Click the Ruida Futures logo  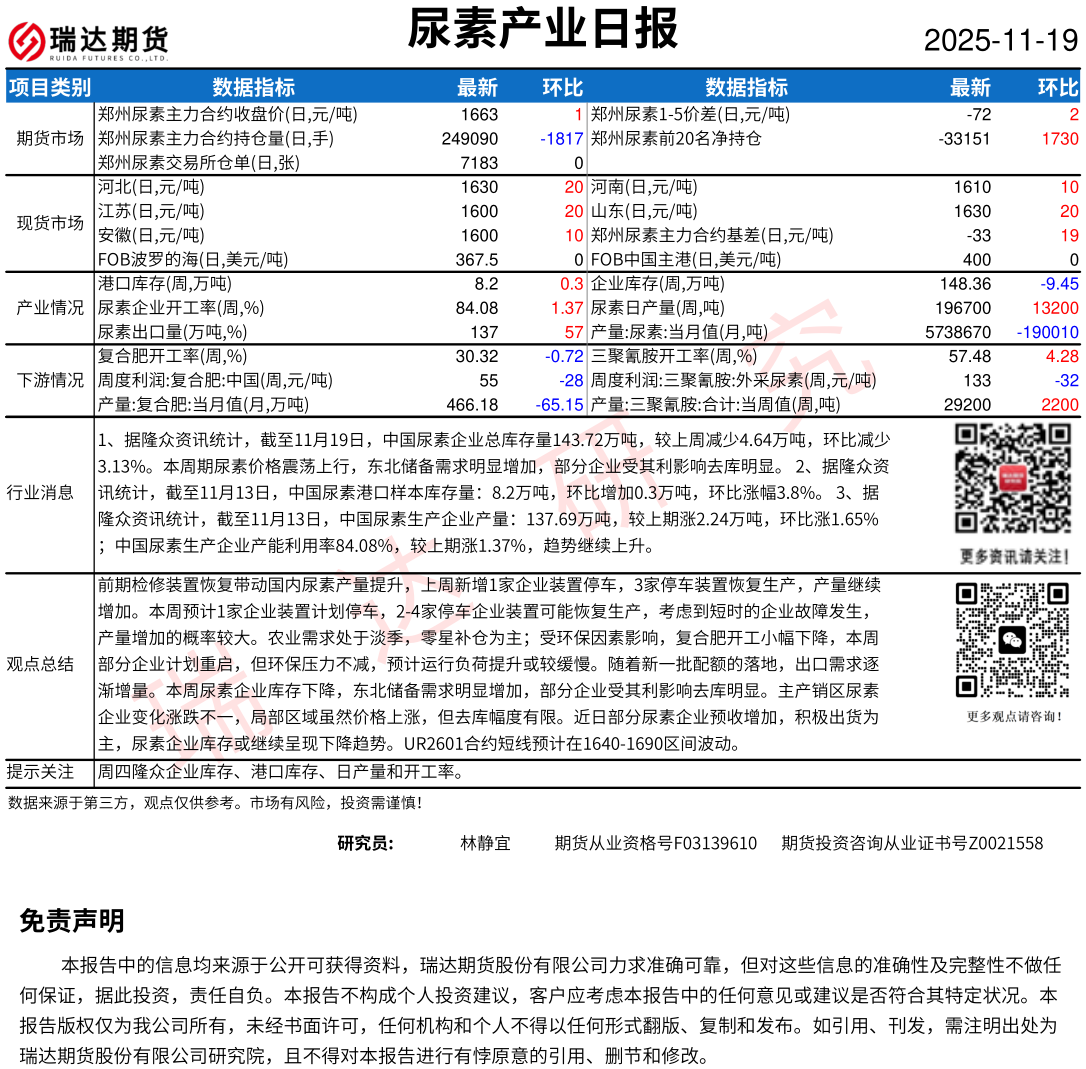(x=88, y=41)
